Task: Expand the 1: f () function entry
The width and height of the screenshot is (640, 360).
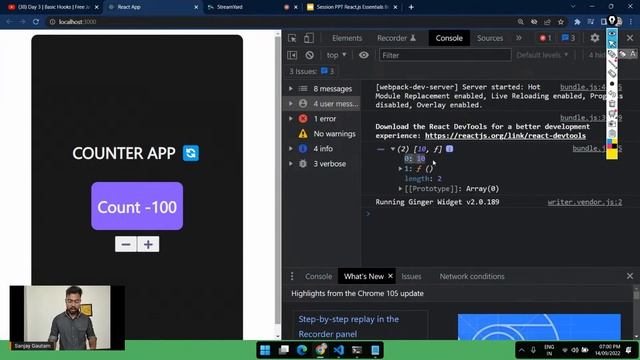Action: click(400, 169)
